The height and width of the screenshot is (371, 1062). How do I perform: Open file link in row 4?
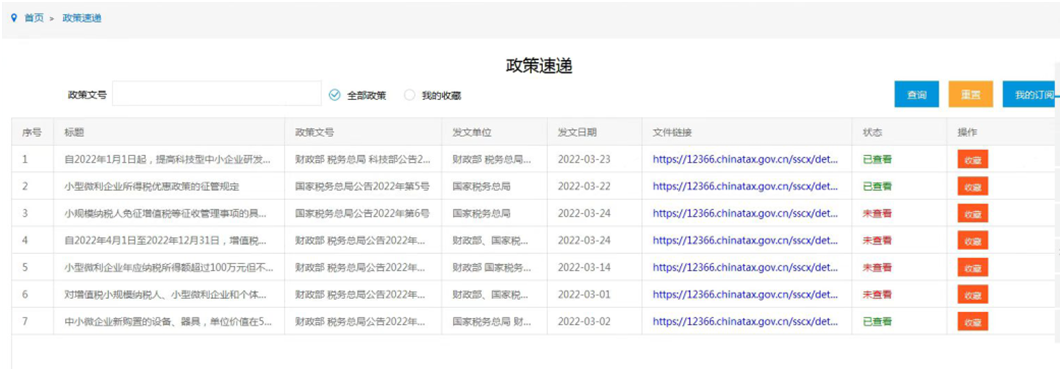(746, 240)
